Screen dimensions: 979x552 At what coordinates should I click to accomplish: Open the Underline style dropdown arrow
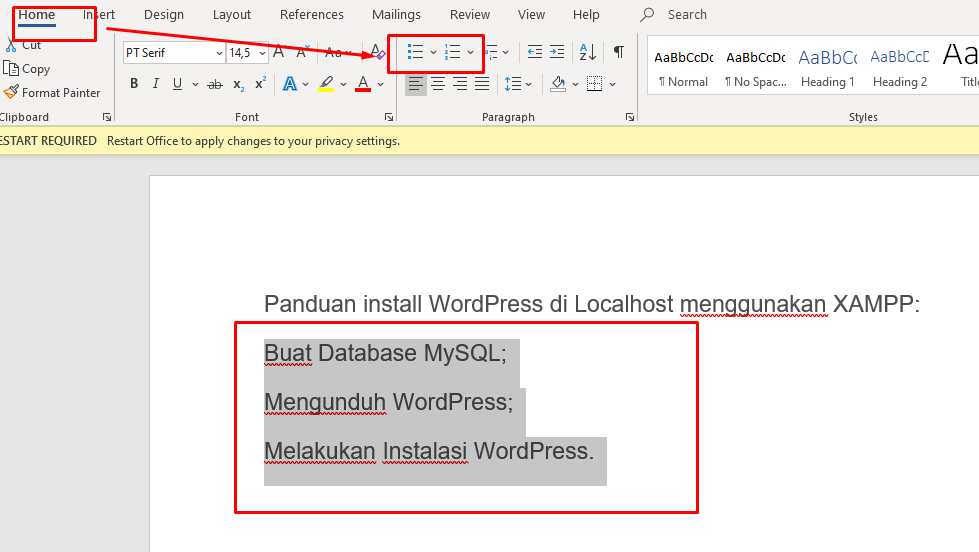195,84
